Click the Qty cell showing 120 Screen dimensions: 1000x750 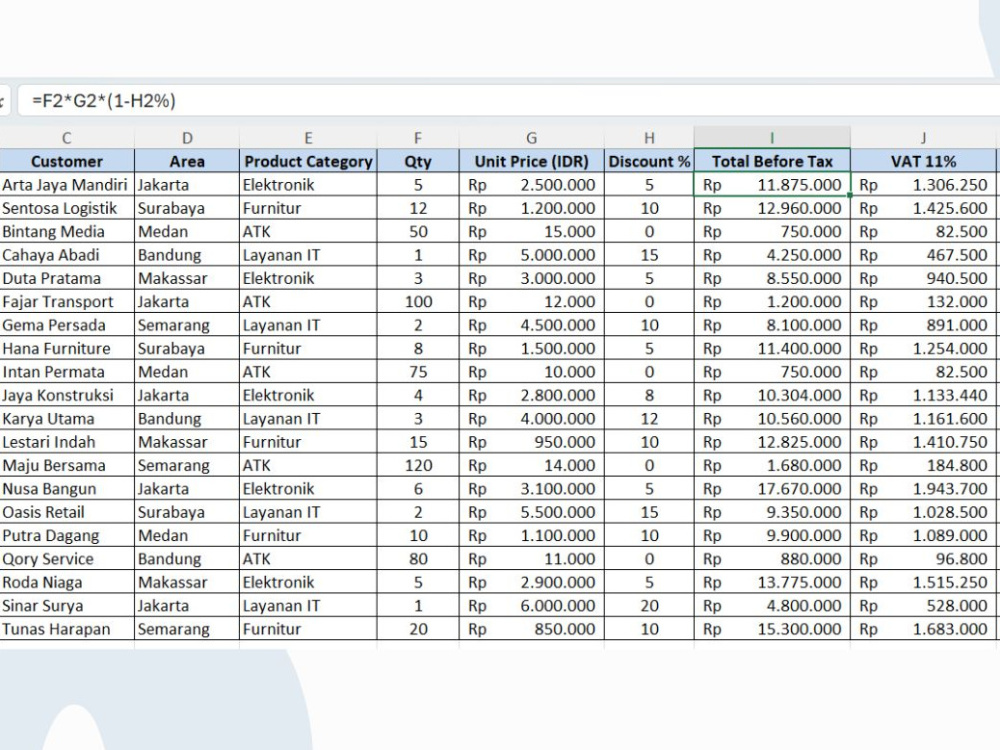[418, 466]
